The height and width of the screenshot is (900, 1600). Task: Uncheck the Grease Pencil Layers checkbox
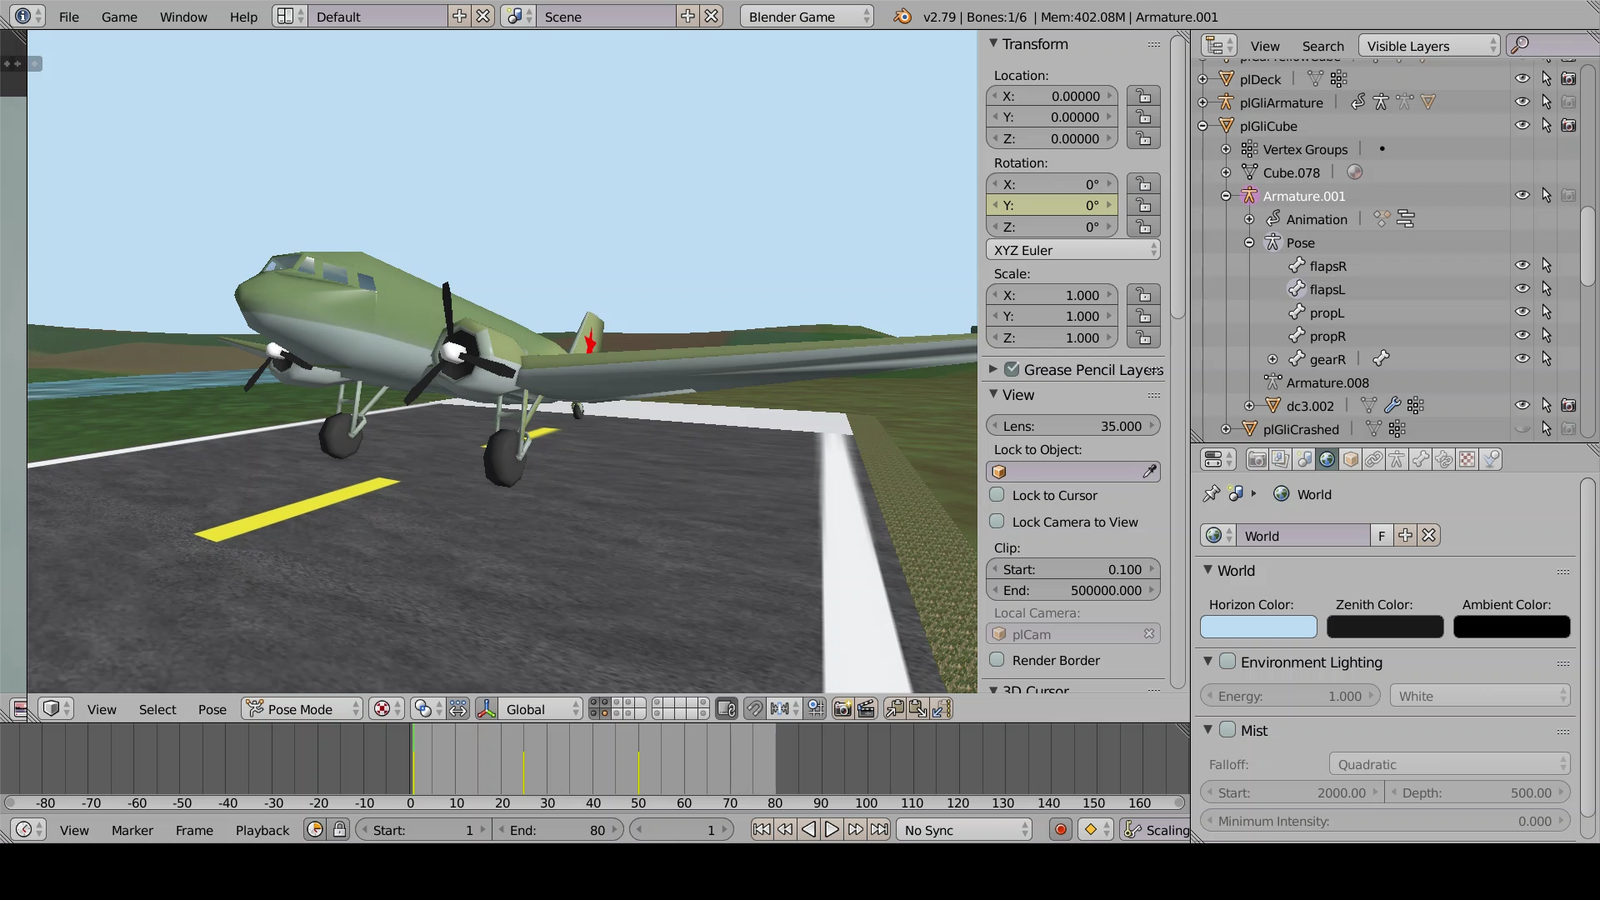(x=1012, y=369)
